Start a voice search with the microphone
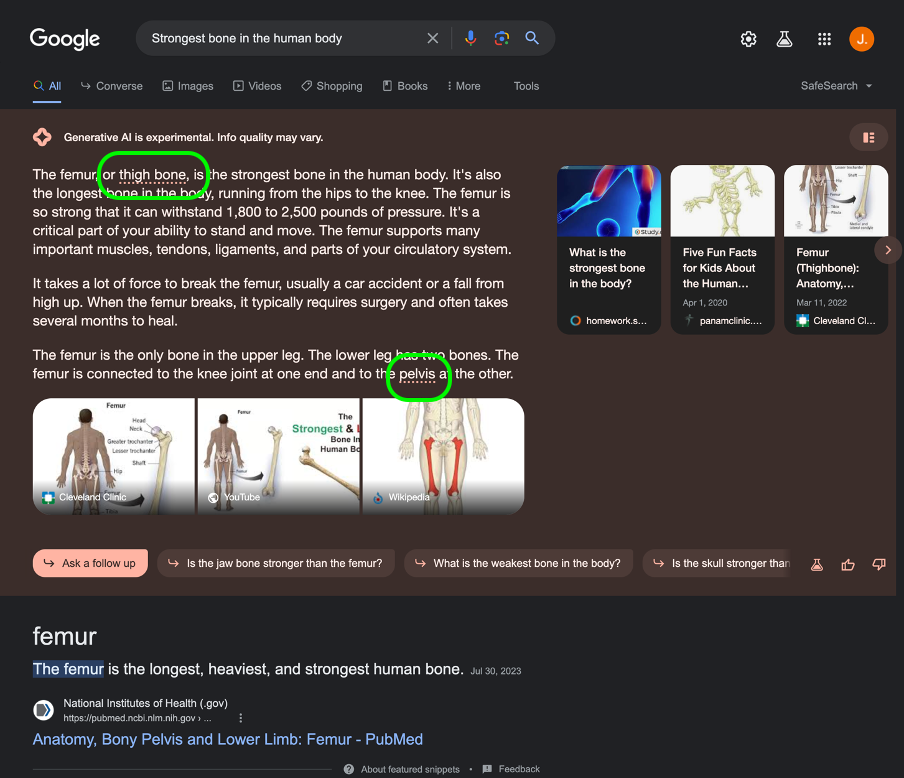 [x=470, y=38]
